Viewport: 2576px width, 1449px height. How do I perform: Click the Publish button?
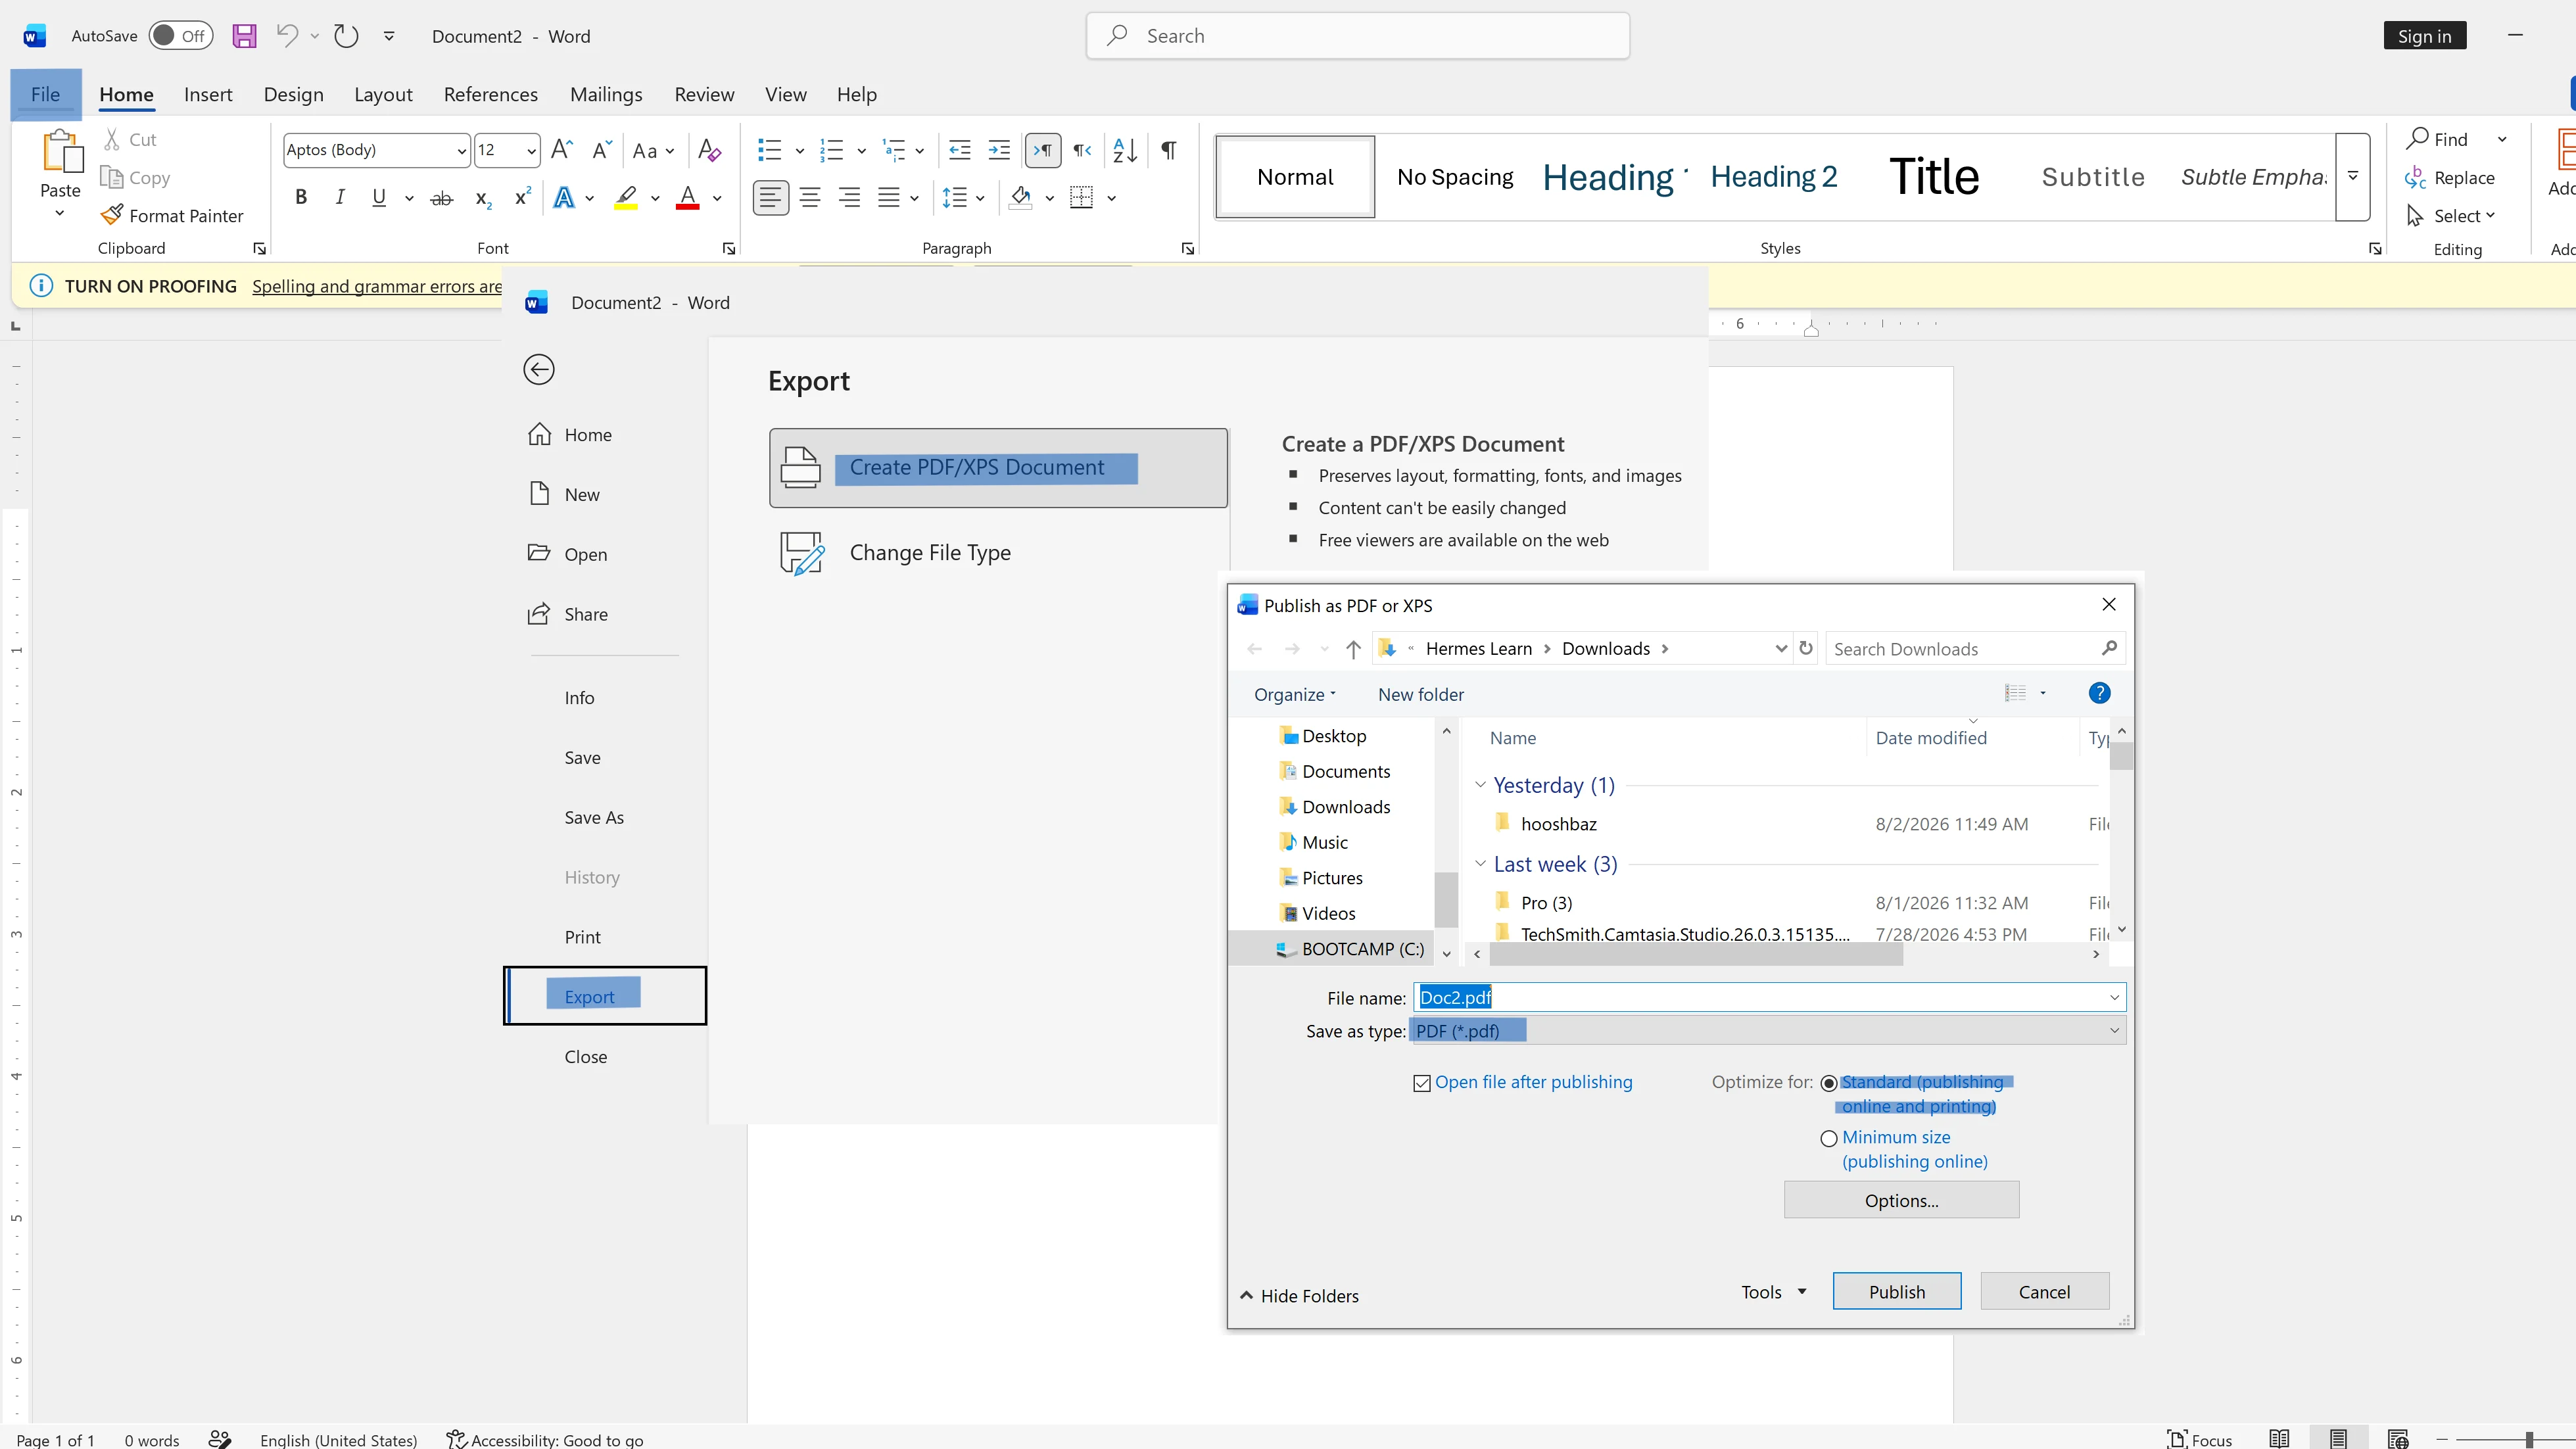point(1897,1291)
